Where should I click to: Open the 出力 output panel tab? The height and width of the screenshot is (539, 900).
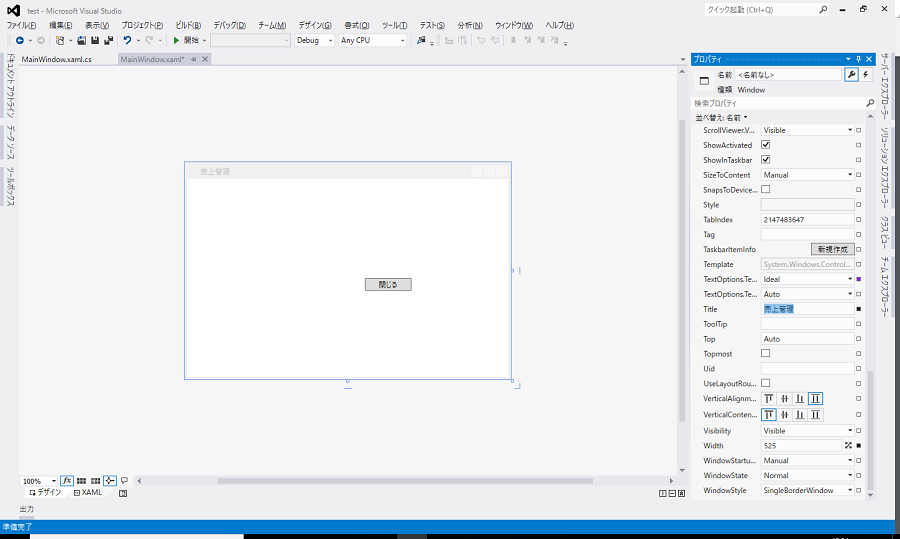(x=27, y=509)
